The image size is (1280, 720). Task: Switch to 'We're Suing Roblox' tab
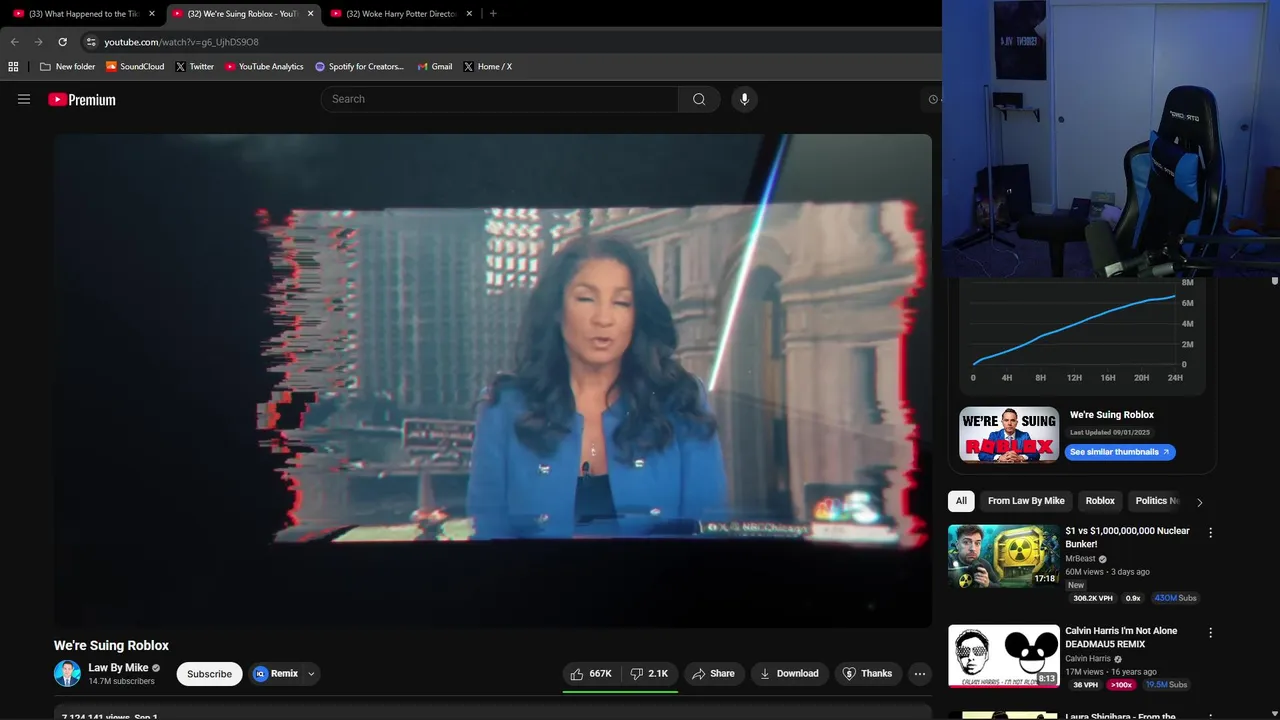pos(243,14)
